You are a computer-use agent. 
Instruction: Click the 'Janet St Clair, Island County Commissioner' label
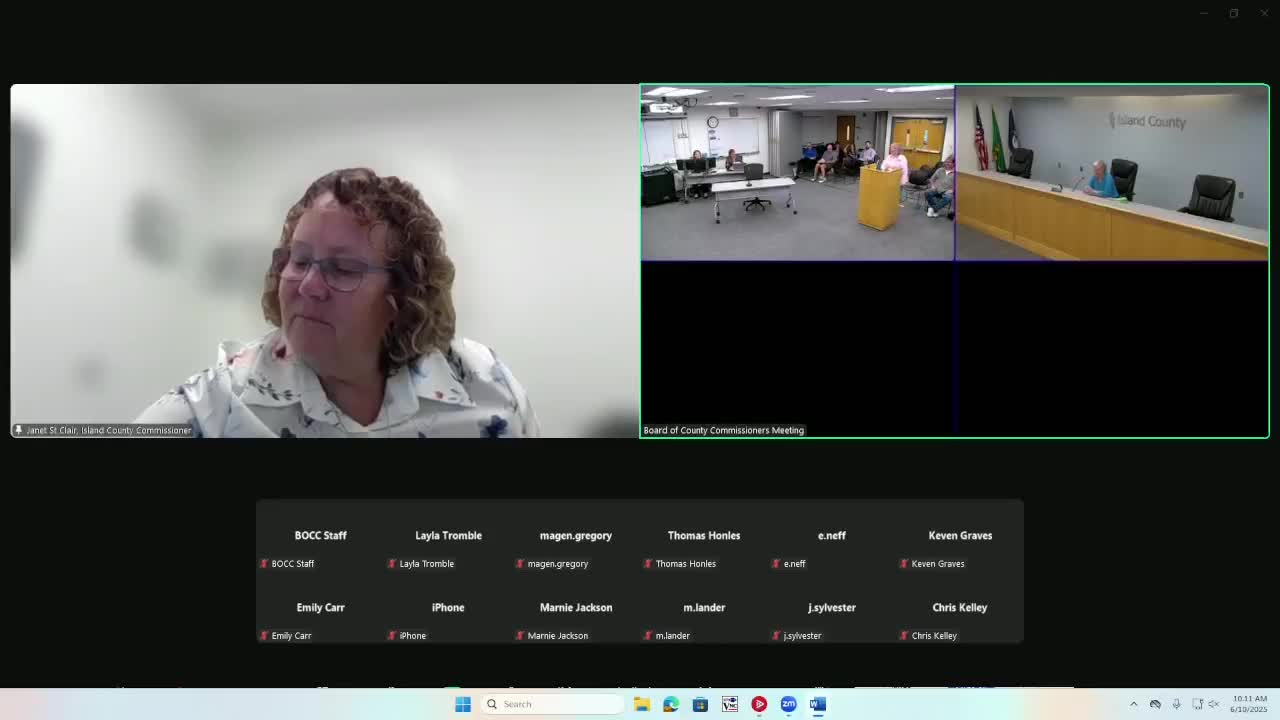point(109,430)
